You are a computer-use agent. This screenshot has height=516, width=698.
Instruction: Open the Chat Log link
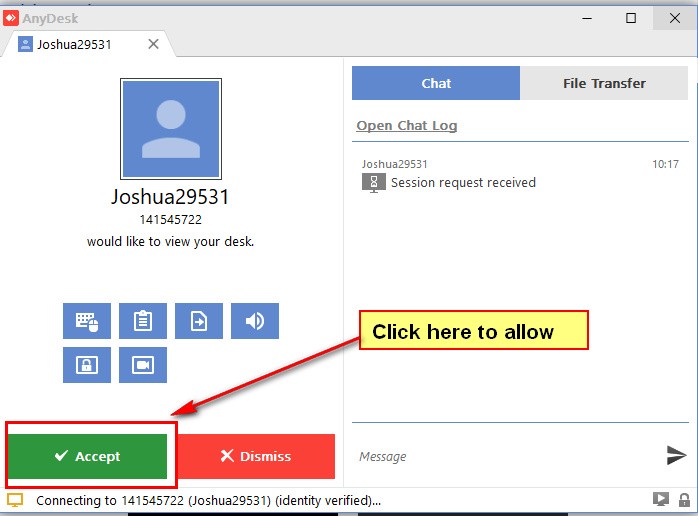[407, 126]
